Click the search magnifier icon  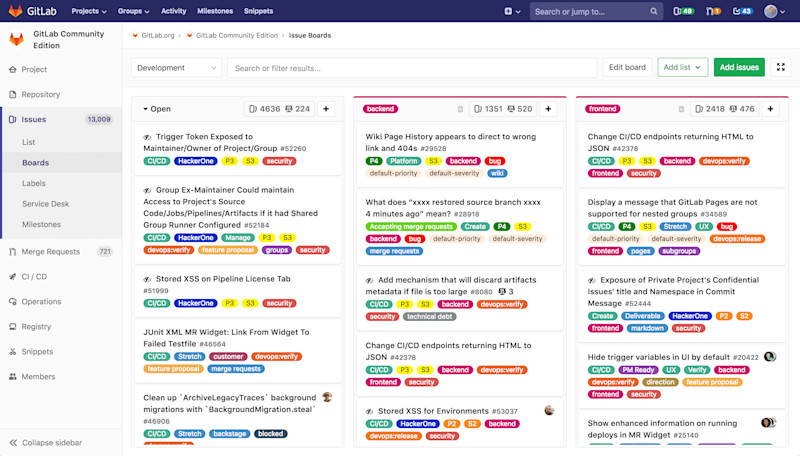[x=654, y=11]
